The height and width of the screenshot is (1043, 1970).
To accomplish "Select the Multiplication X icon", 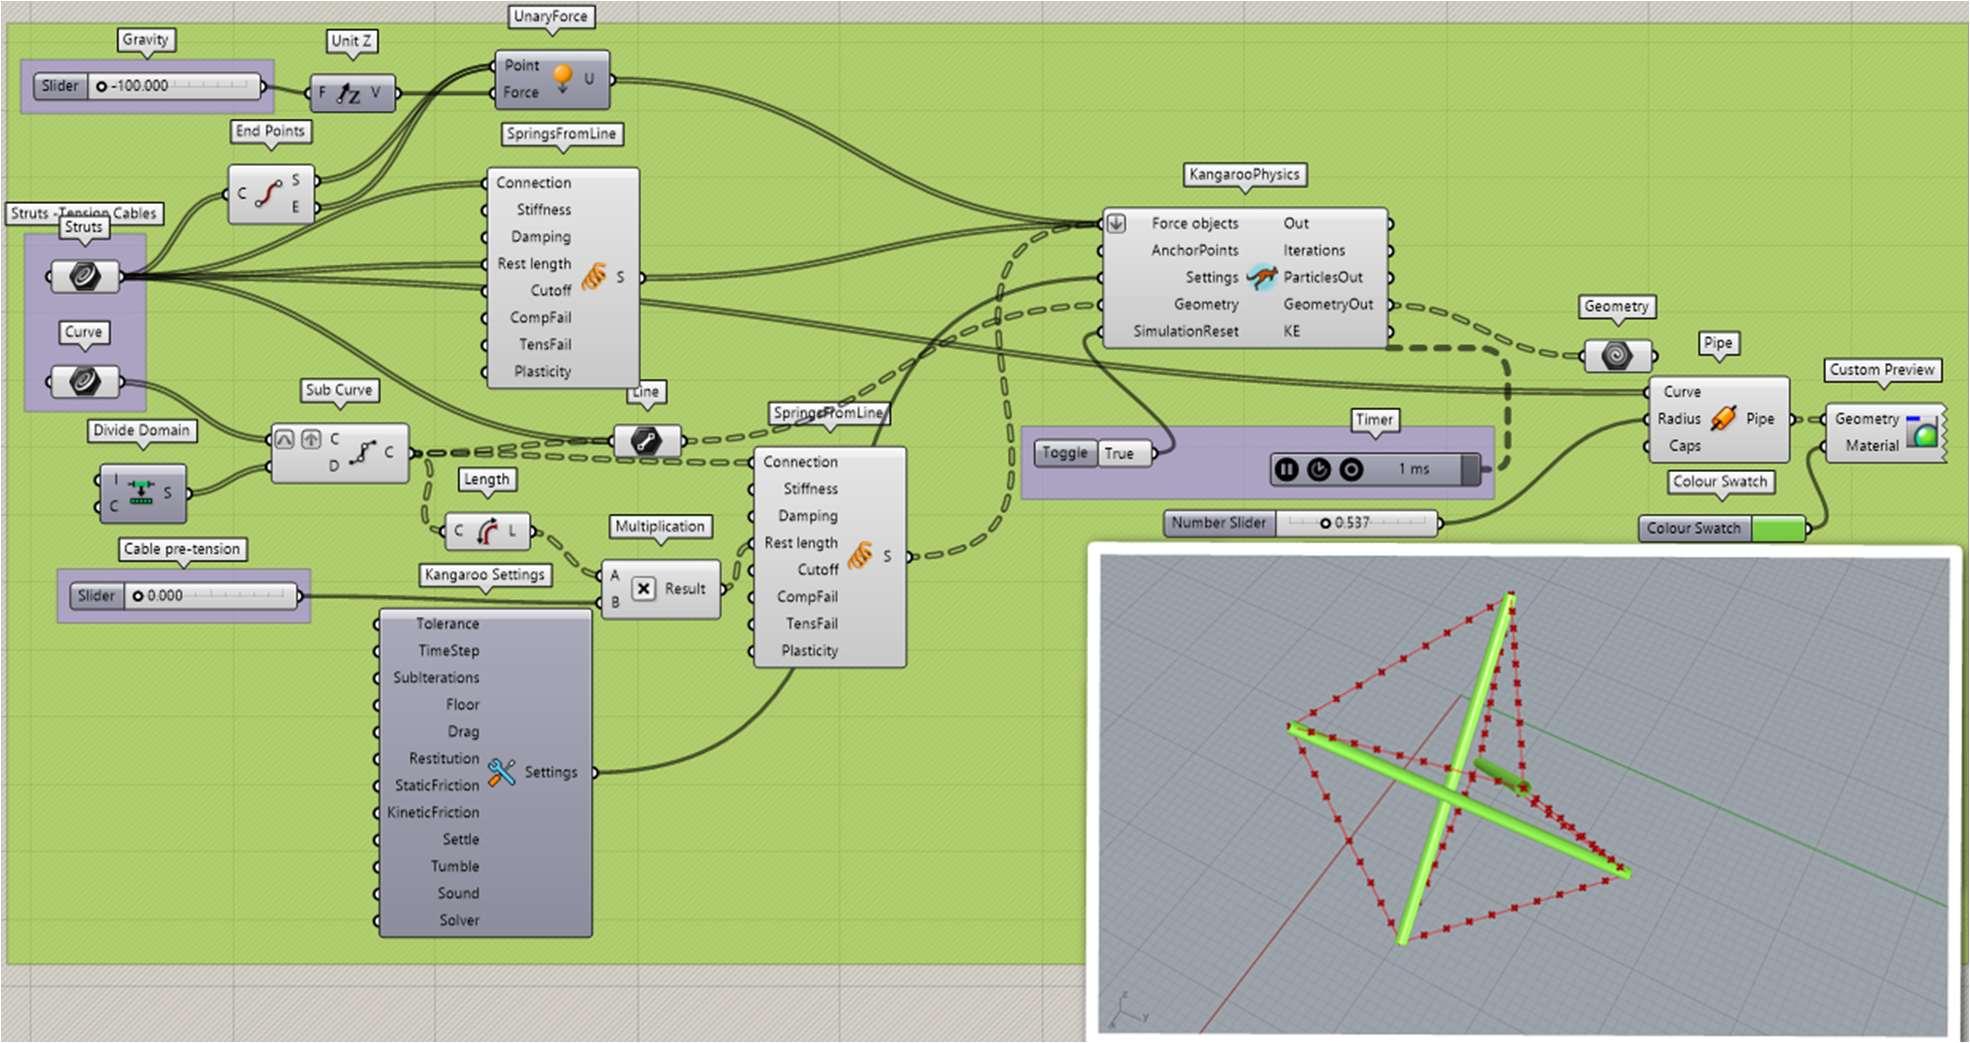I will click(644, 589).
